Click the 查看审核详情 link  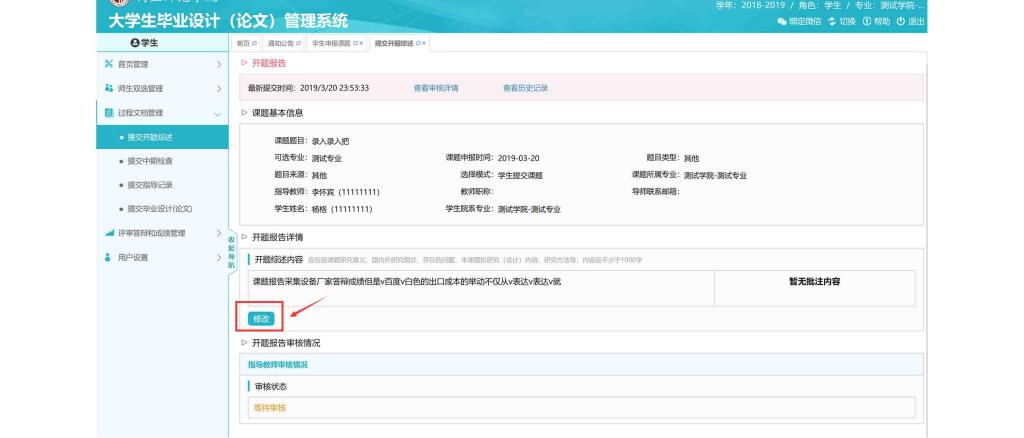click(x=436, y=88)
